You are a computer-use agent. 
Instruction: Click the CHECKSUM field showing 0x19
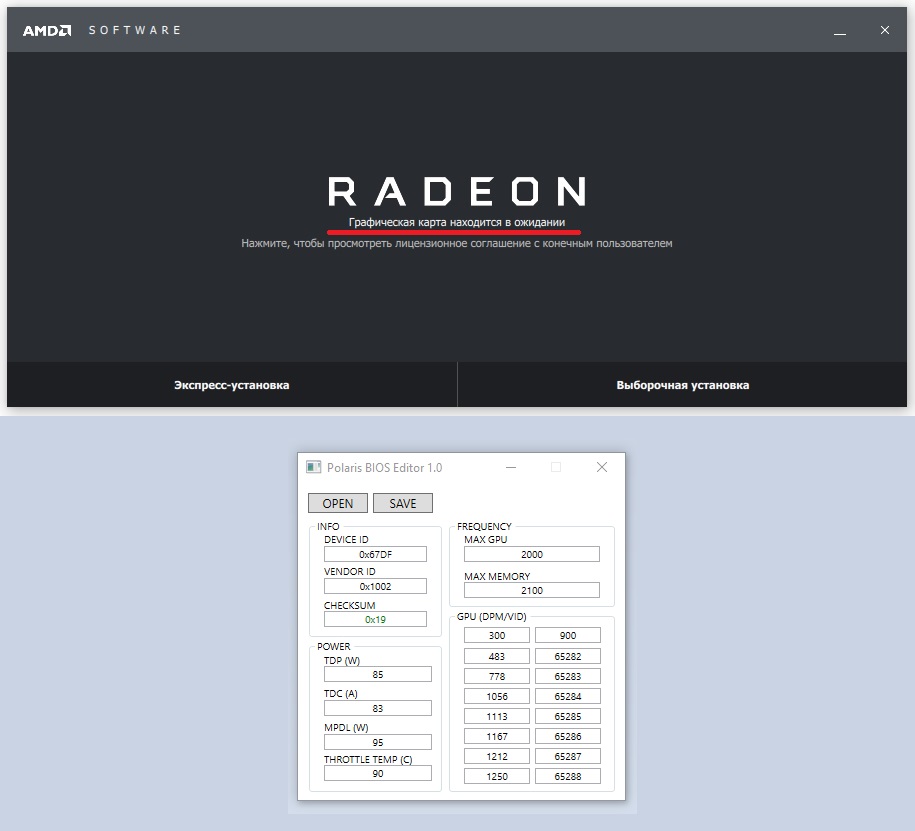(375, 619)
